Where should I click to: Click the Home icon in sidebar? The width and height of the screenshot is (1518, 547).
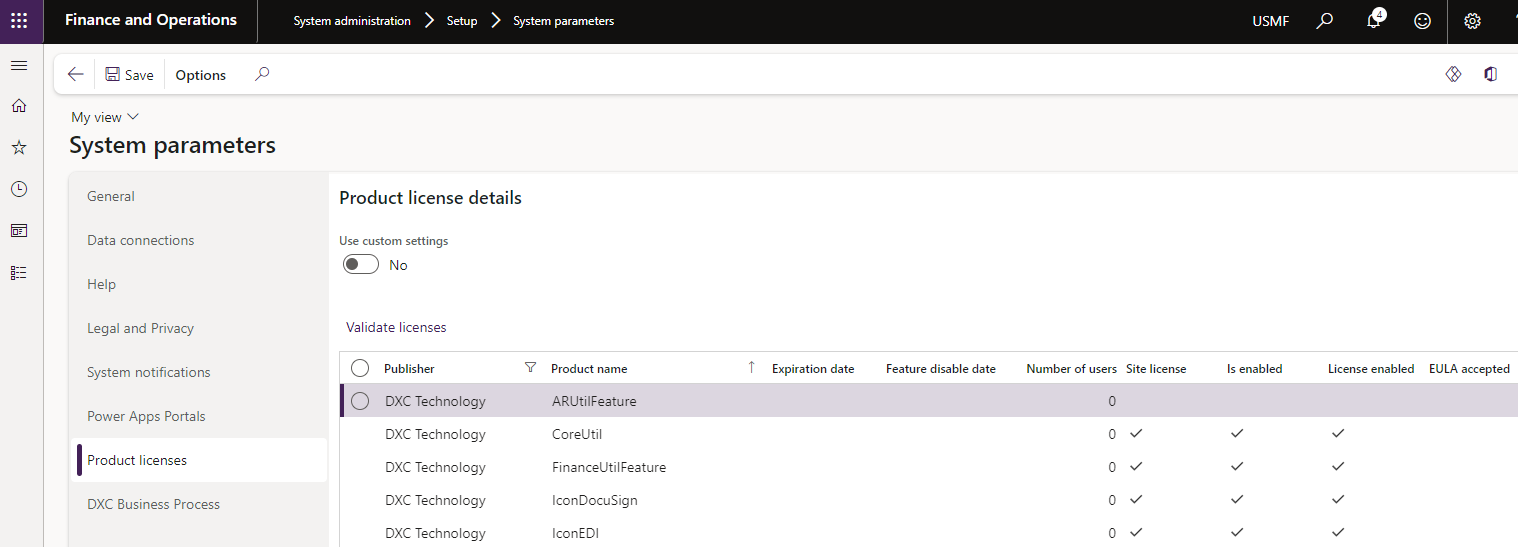(19, 106)
